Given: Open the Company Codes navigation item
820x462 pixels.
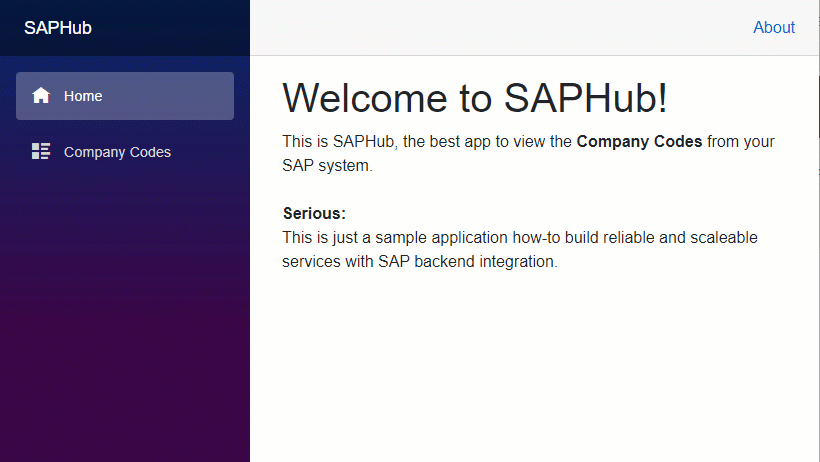Looking at the screenshot, I should point(124,152).
